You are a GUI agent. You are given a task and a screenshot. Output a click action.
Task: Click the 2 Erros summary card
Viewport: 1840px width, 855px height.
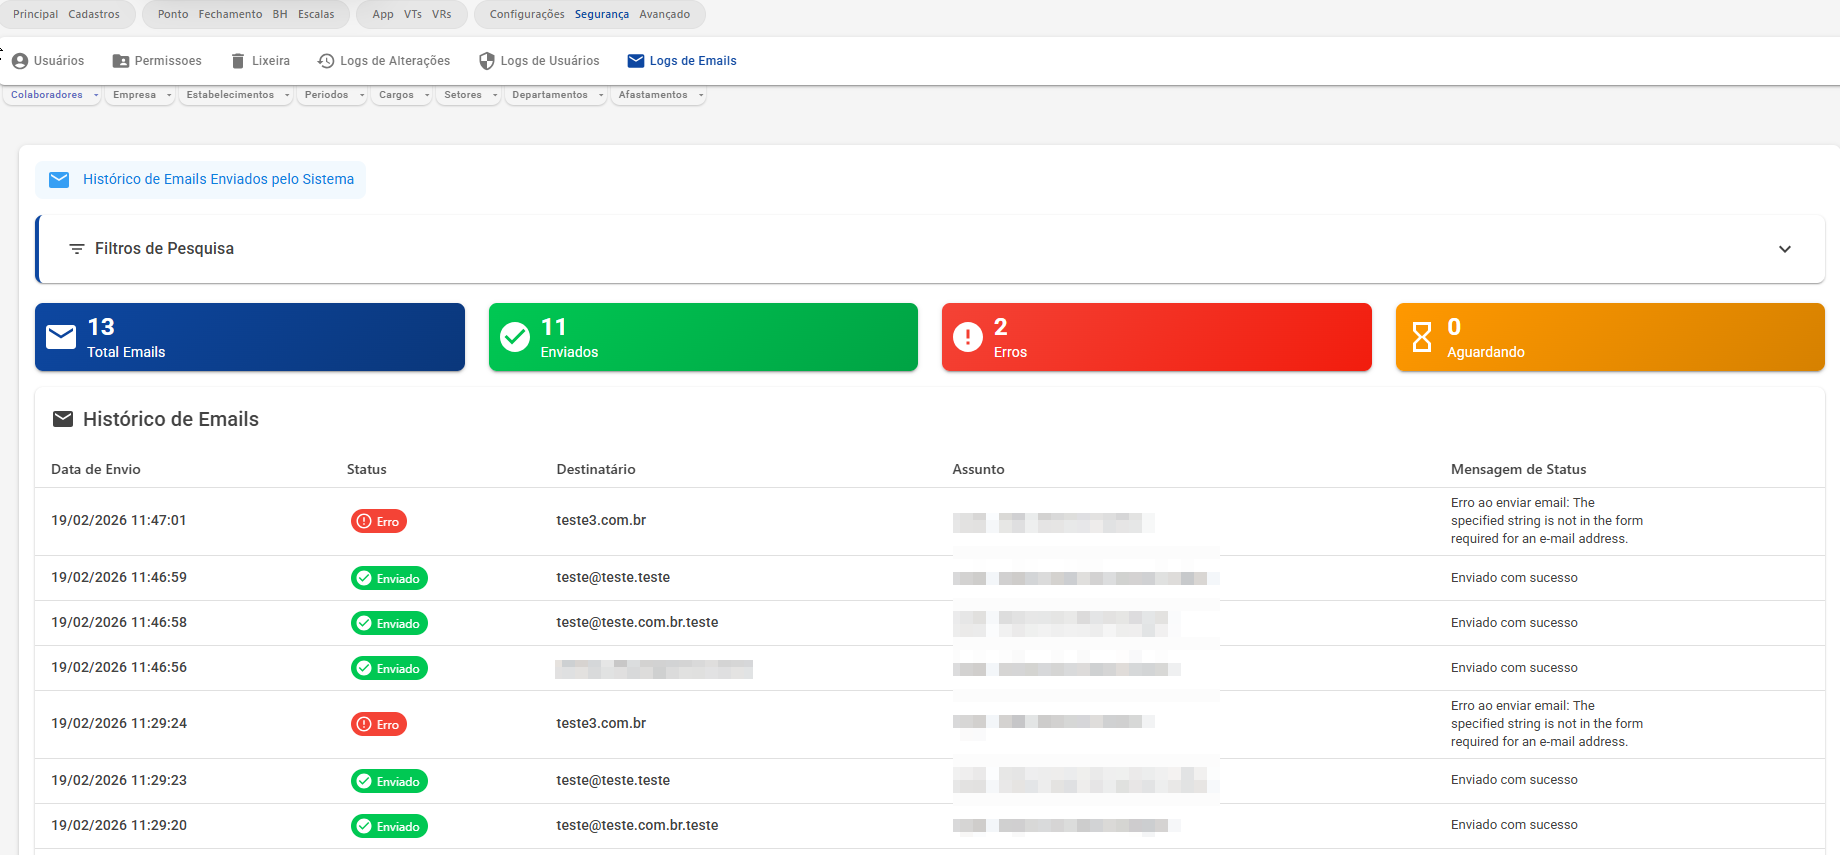pyautogui.click(x=1157, y=337)
